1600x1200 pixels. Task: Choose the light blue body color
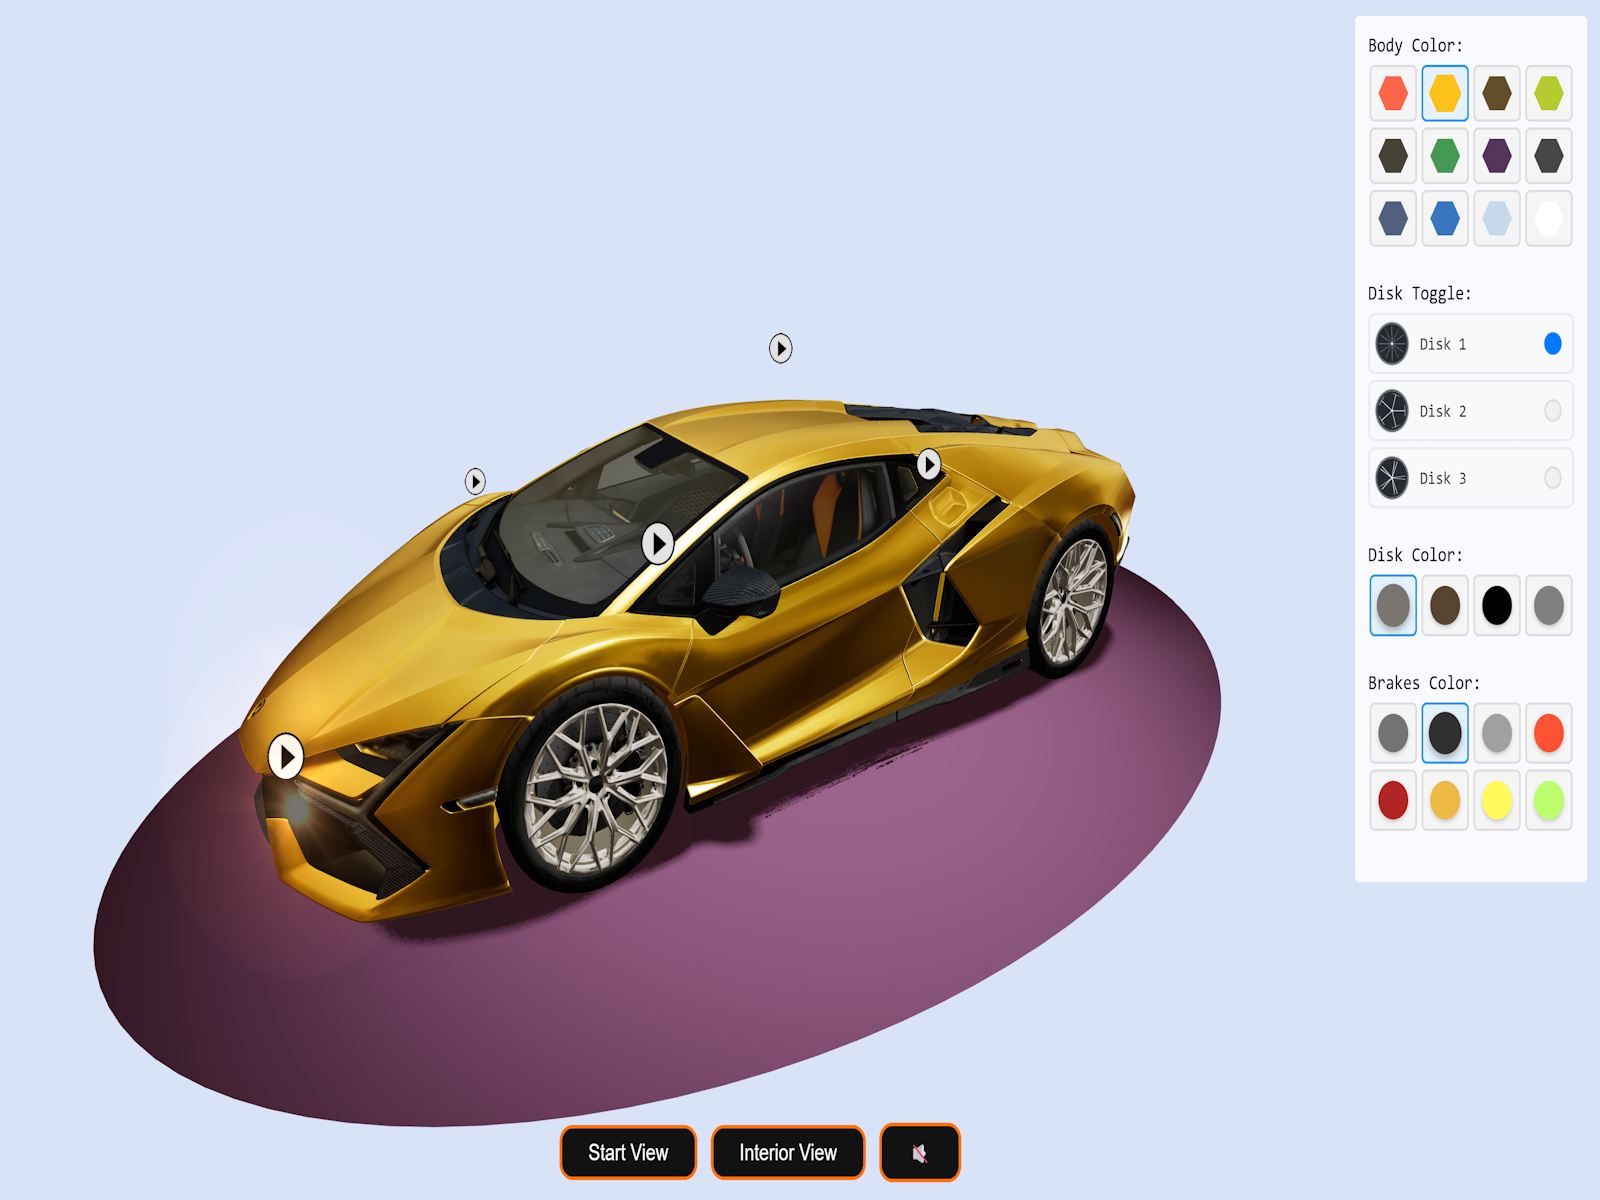[x=1497, y=218]
